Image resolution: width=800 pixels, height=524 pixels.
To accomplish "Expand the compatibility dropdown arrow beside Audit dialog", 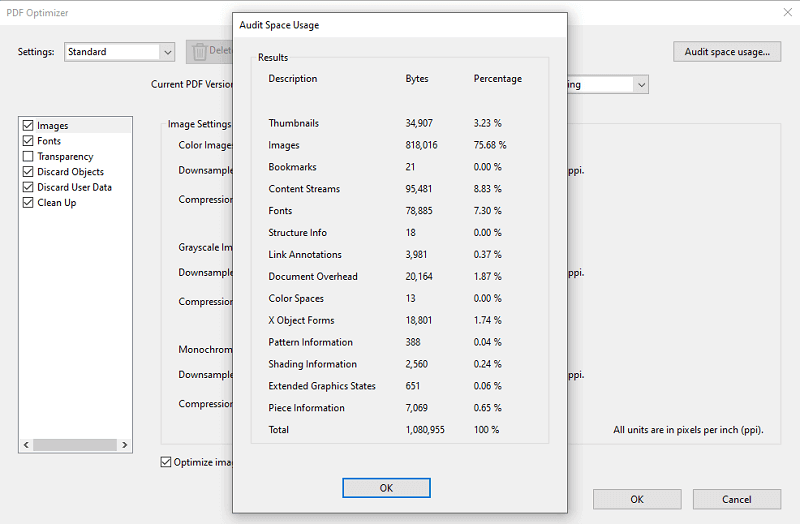I will [x=640, y=85].
